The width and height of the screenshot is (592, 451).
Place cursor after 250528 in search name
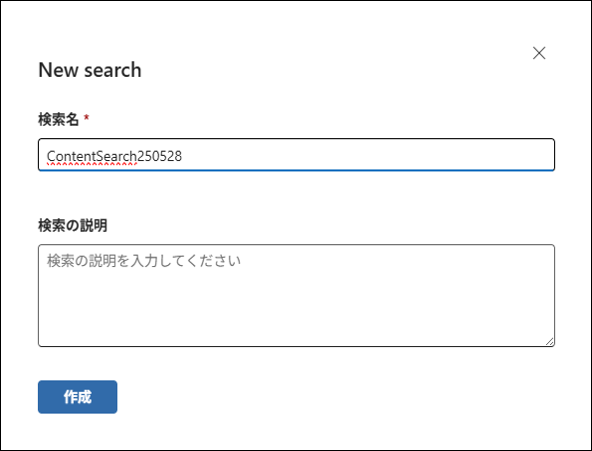click(x=183, y=156)
